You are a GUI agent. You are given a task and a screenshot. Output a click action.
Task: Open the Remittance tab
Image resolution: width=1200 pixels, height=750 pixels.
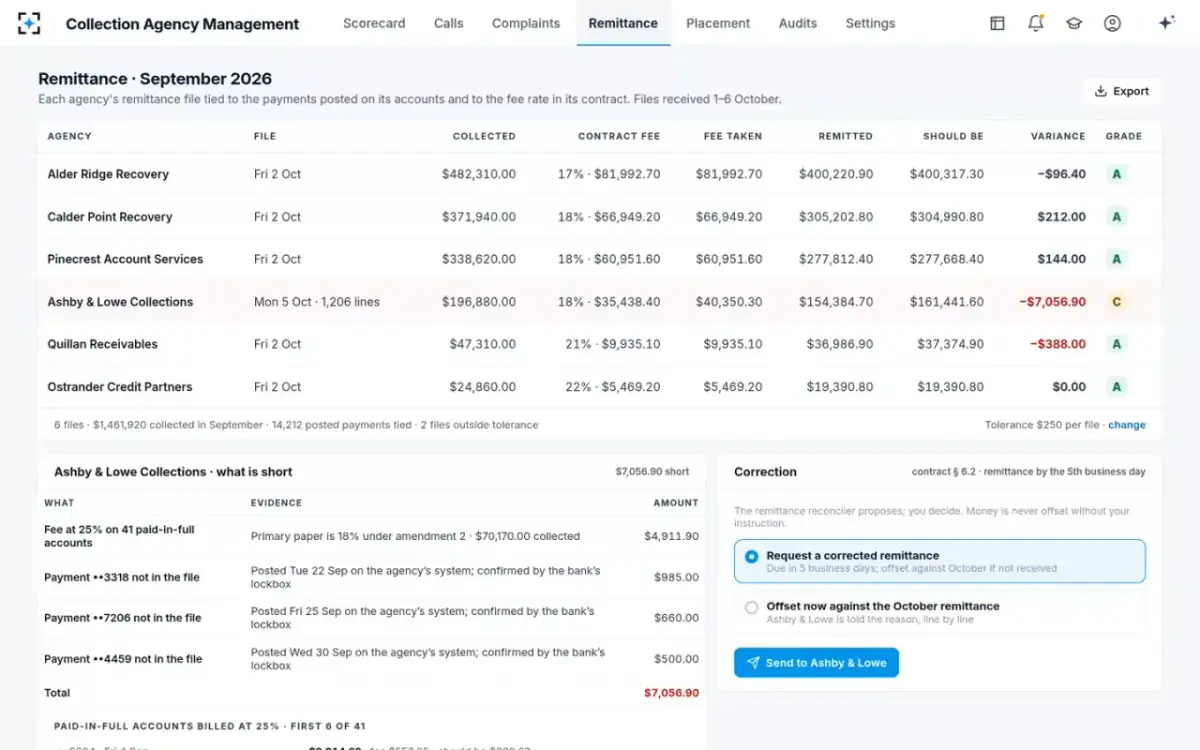click(623, 23)
